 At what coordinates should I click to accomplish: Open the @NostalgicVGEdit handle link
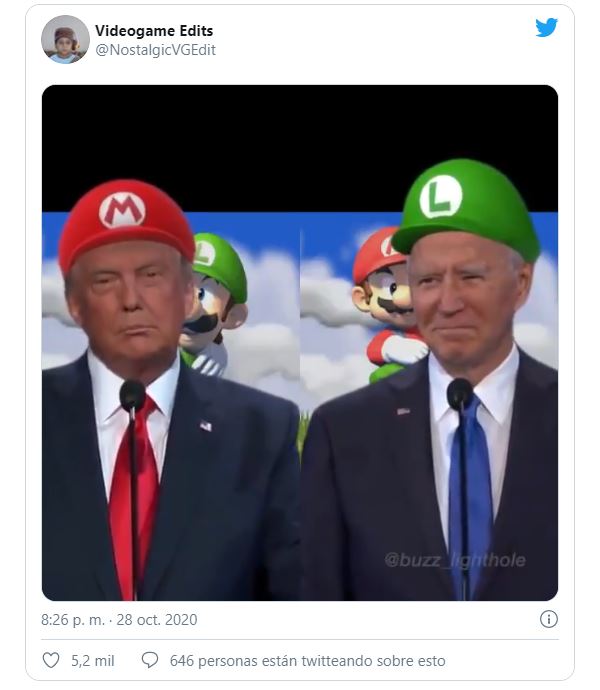(x=155, y=50)
